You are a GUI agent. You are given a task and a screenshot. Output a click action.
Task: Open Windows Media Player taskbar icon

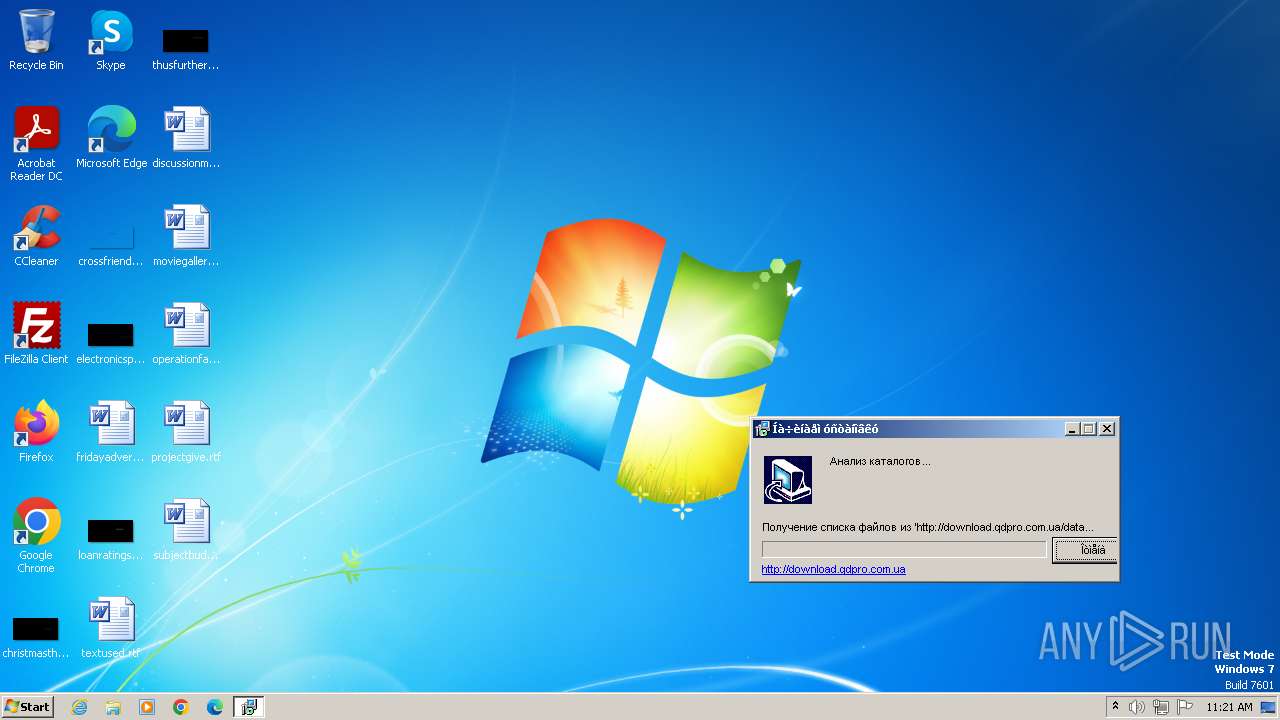pyautogui.click(x=147, y=707)
